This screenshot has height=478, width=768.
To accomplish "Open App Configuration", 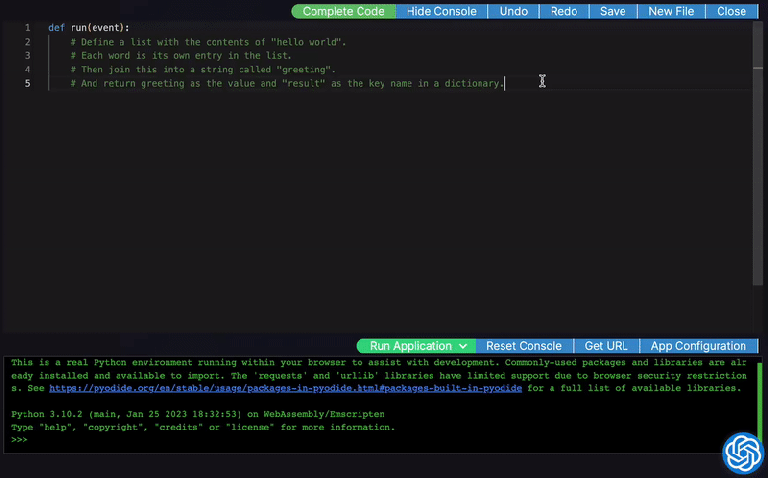I will coord(698,346).
